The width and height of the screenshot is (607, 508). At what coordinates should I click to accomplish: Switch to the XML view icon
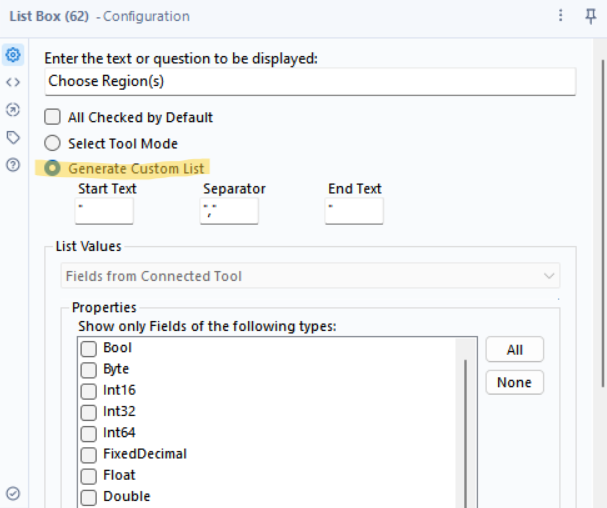13,82
